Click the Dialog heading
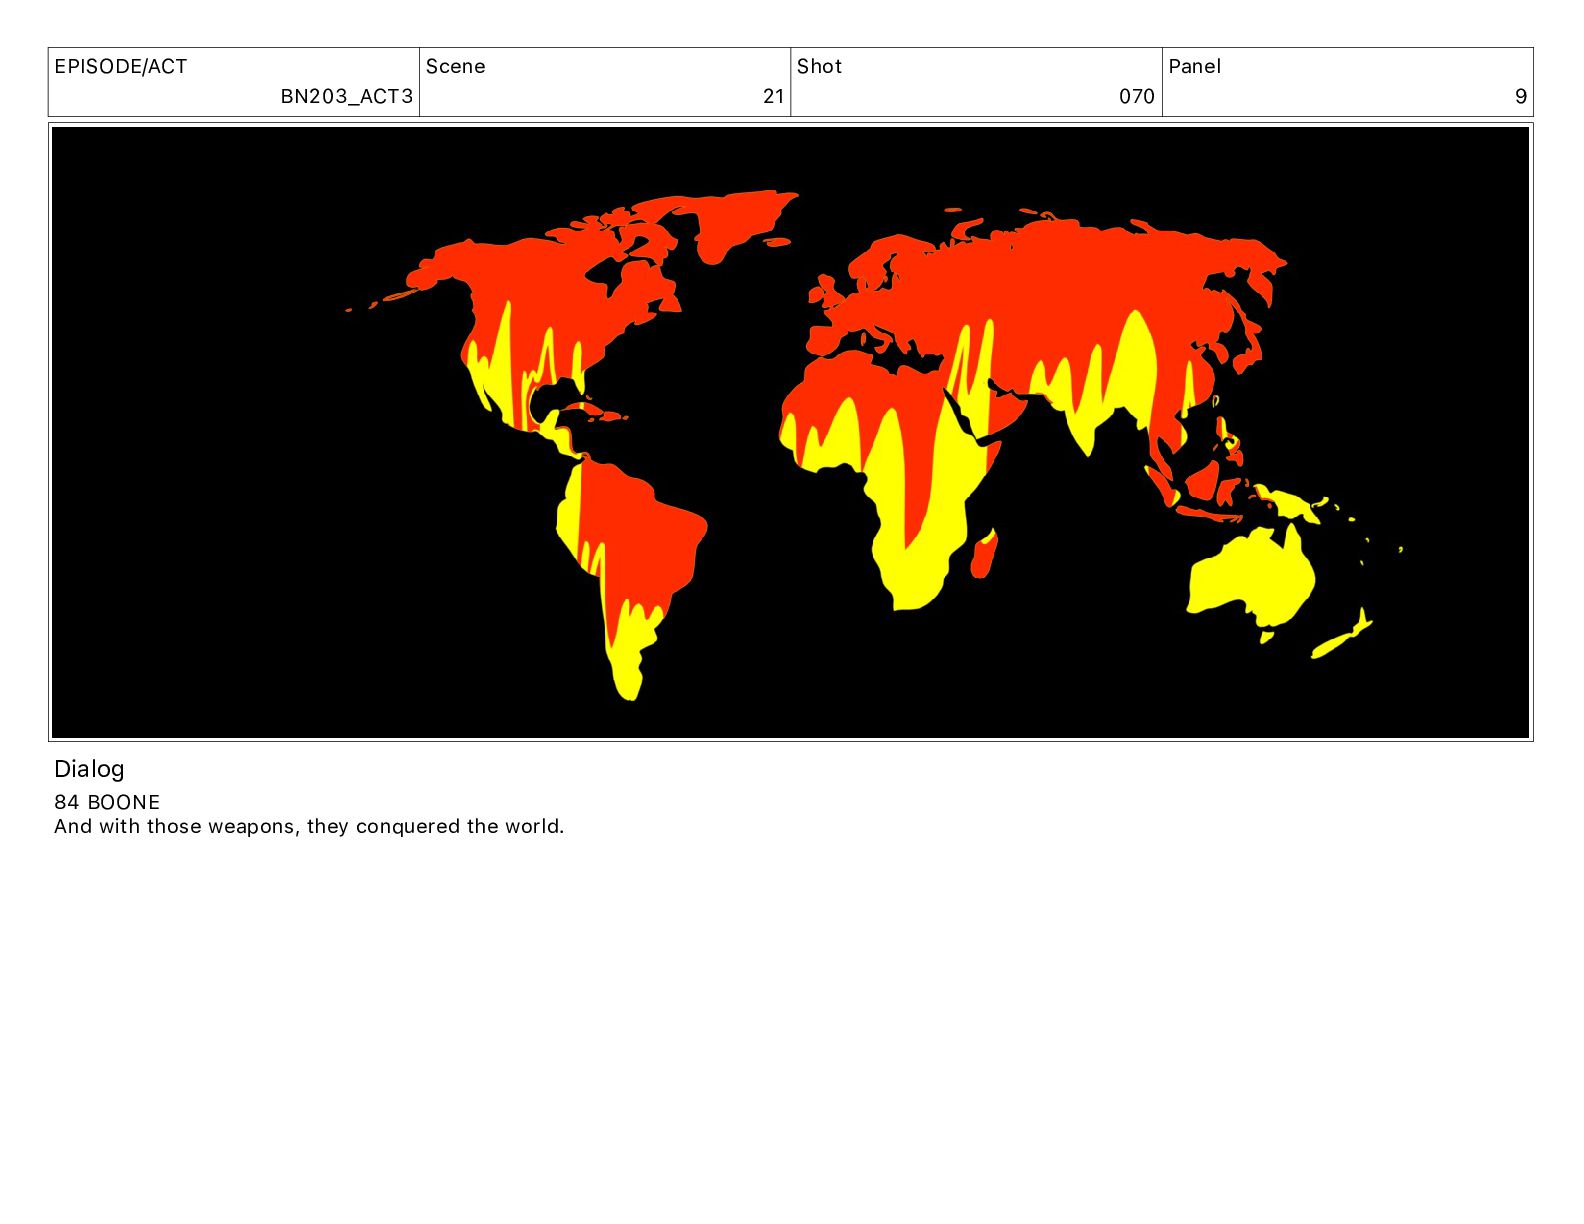Screen dimensions: 1584x1224 click(x=89, y=769)
